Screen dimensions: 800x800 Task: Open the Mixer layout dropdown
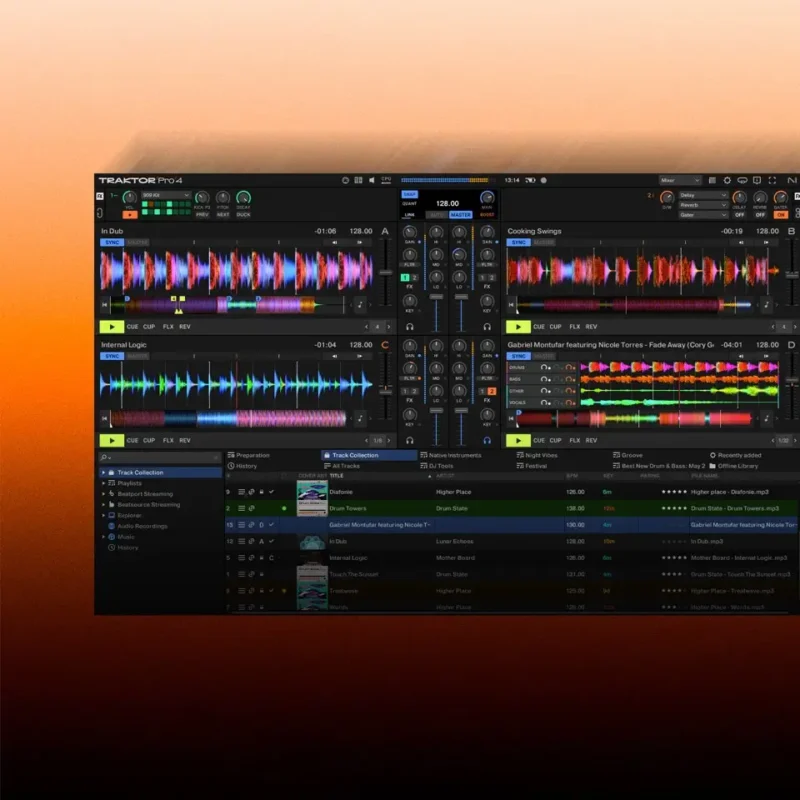(x=680, y=180)
